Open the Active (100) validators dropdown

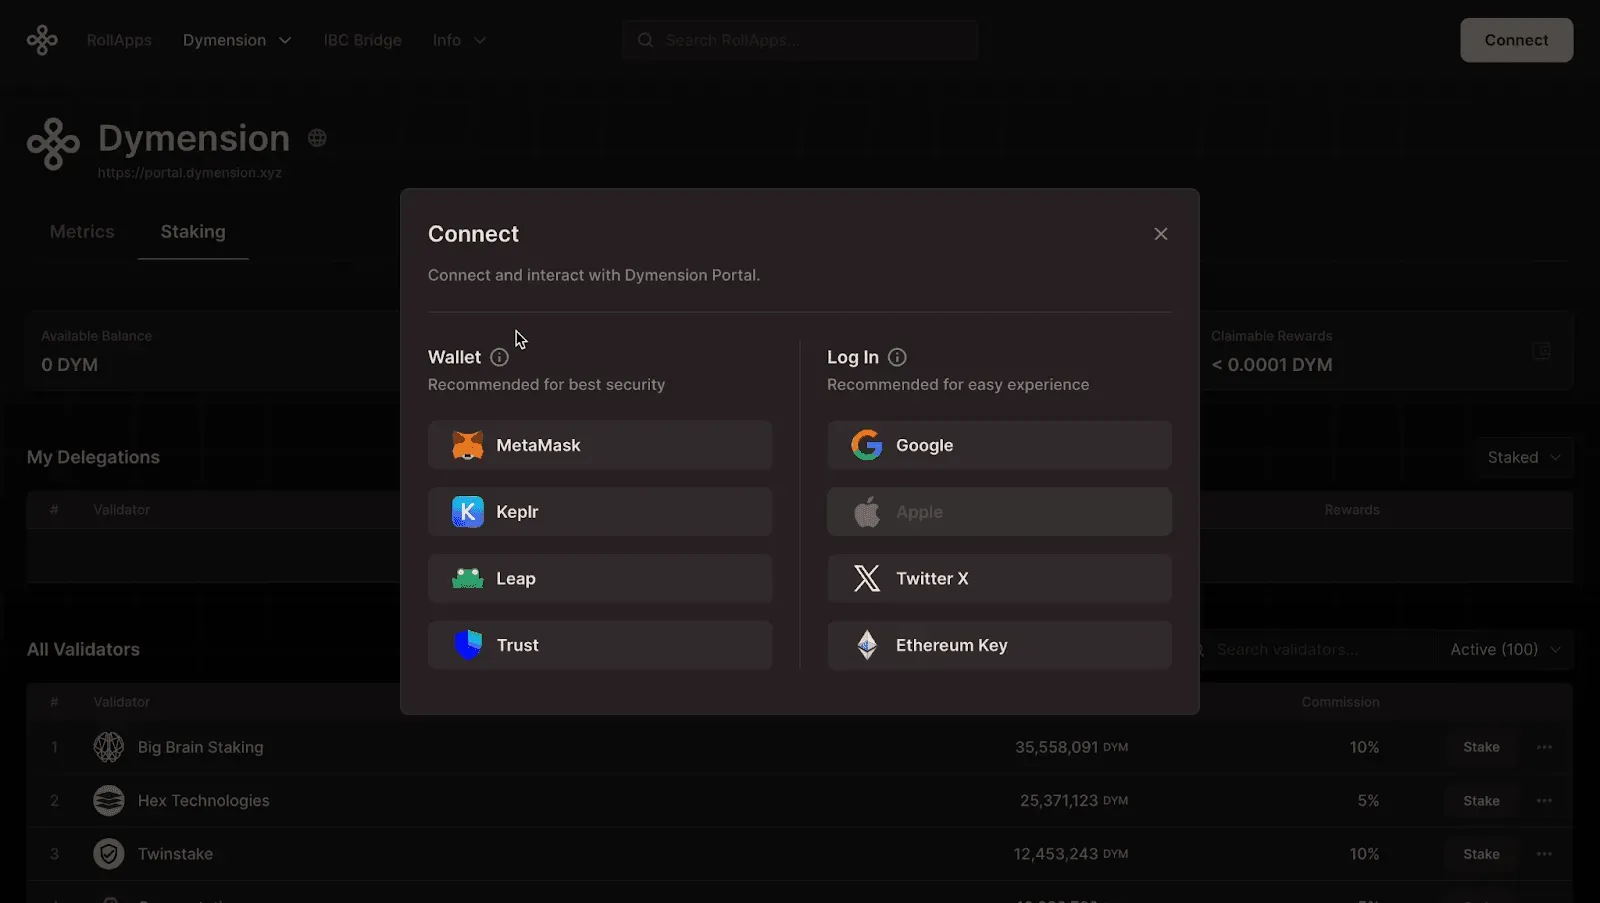pos(1505,649)
